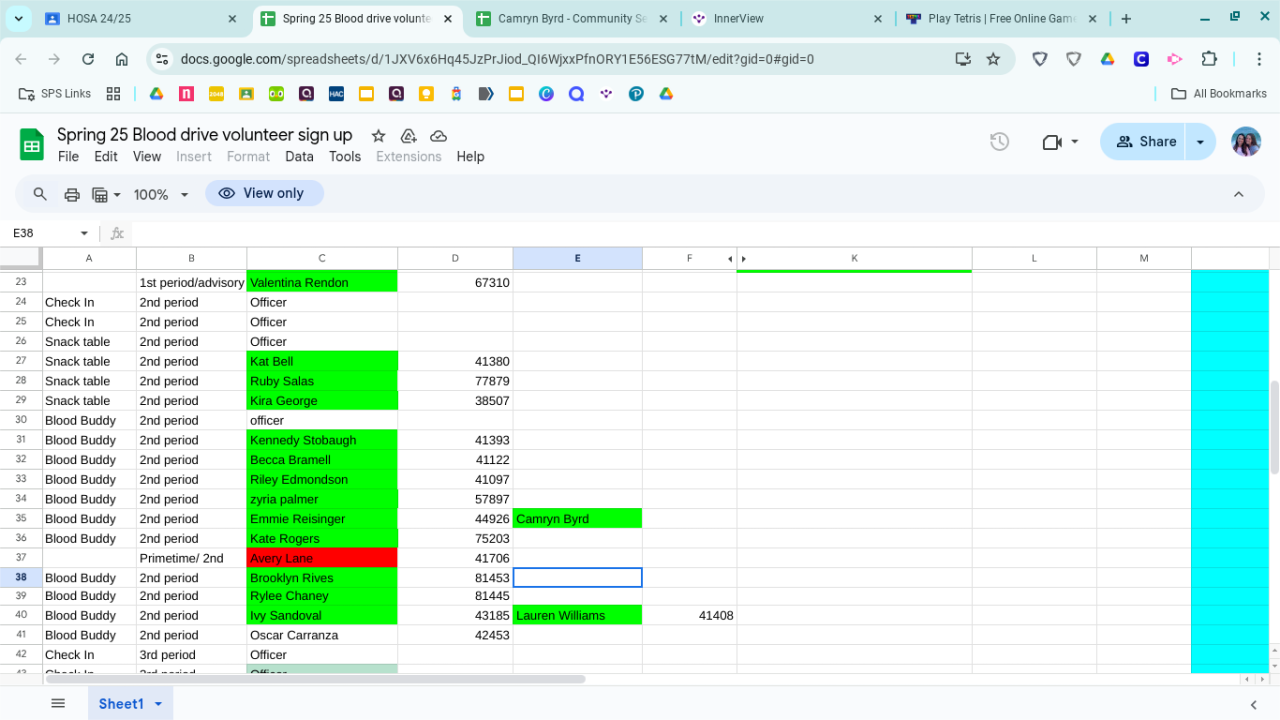Open the Meet call options dropdown arrow
The width and height of the screenshot is (1280, 720).
[1075, 142]
